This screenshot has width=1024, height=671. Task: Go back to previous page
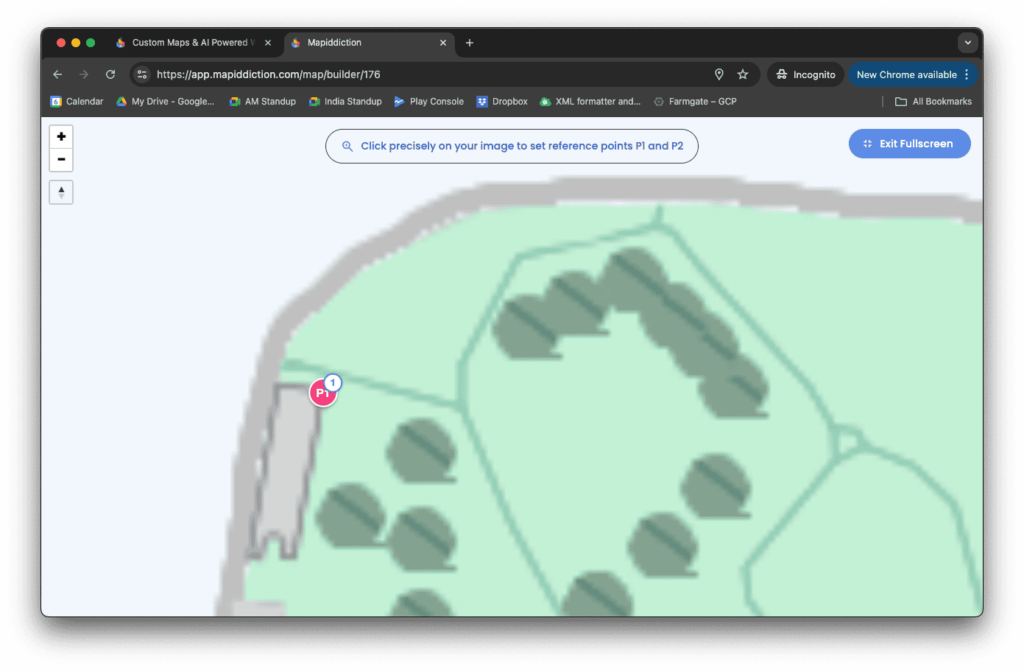tap(57, 74)
